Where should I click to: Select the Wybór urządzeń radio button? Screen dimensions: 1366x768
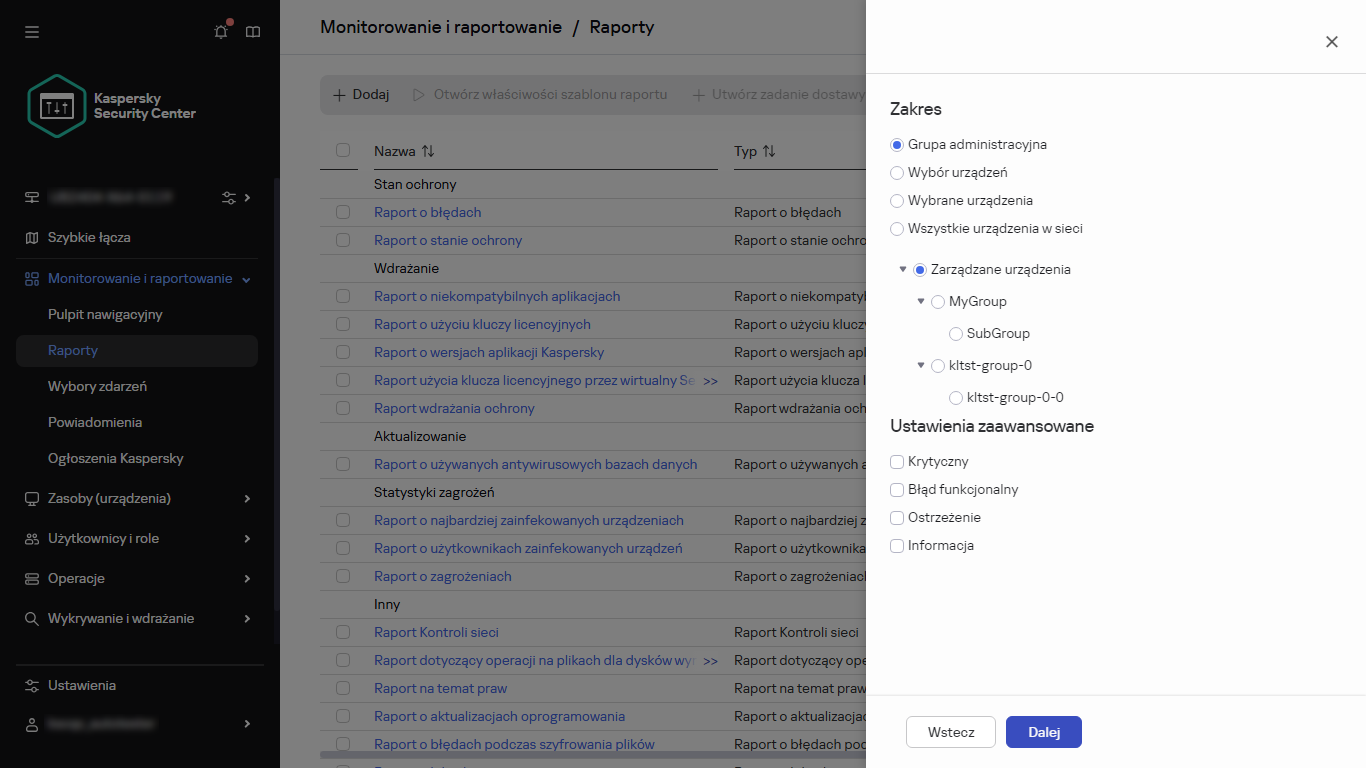(x=897, y=173)
